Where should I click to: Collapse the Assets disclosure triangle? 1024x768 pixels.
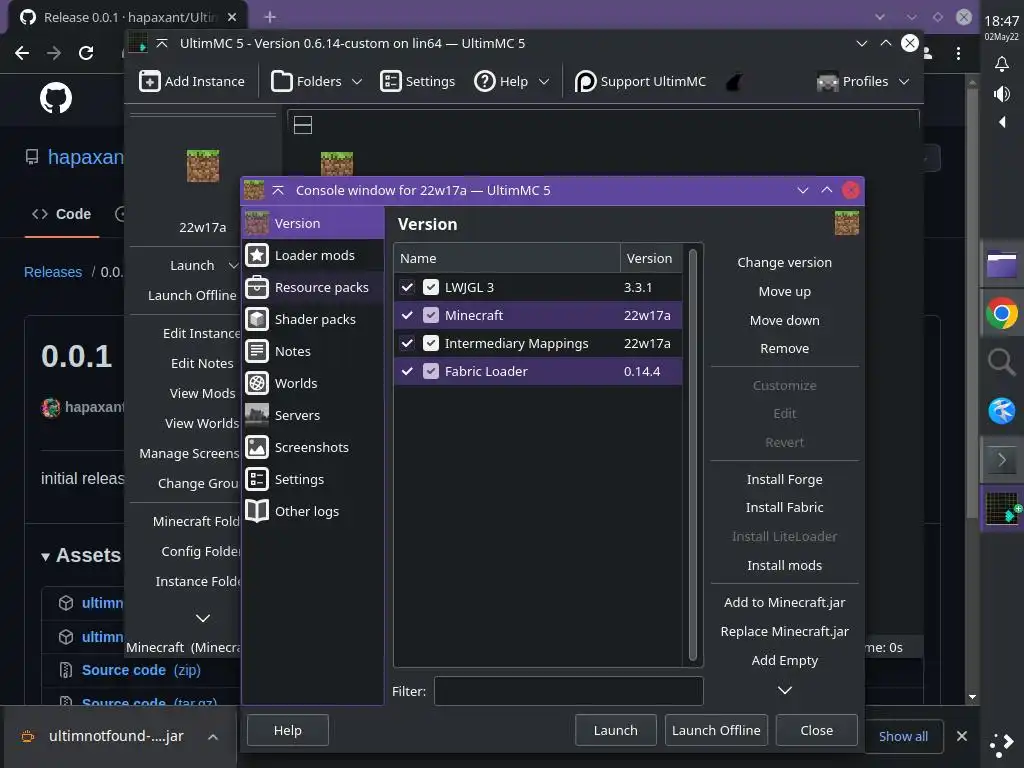[x=45, y=556]
